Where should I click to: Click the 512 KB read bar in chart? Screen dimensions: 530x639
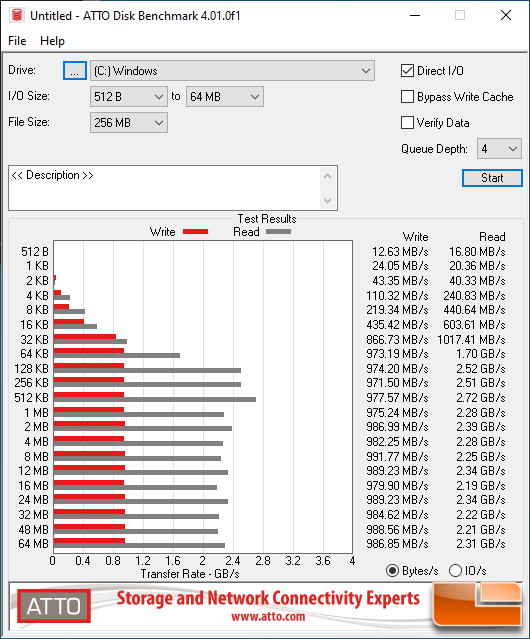click(155, 399)
